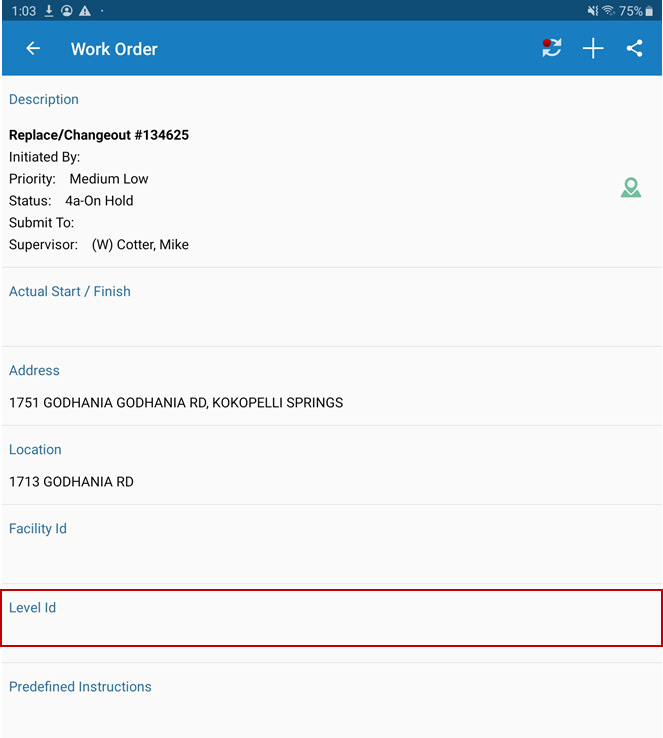Image resolution: width=663 pixels, height=738 pixels.
Task: Open the Predefined Instructions section
Action: pos(81,687)
